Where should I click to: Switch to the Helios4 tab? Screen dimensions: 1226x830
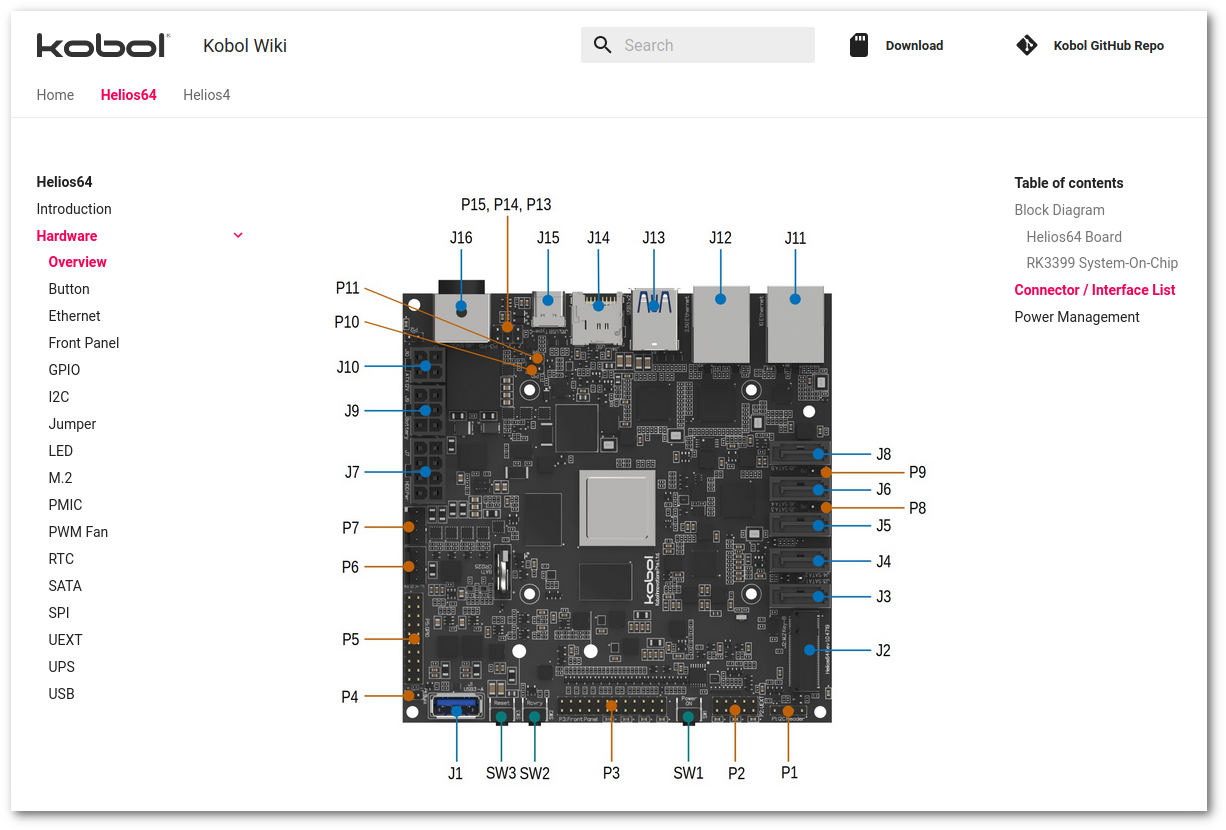207,95
